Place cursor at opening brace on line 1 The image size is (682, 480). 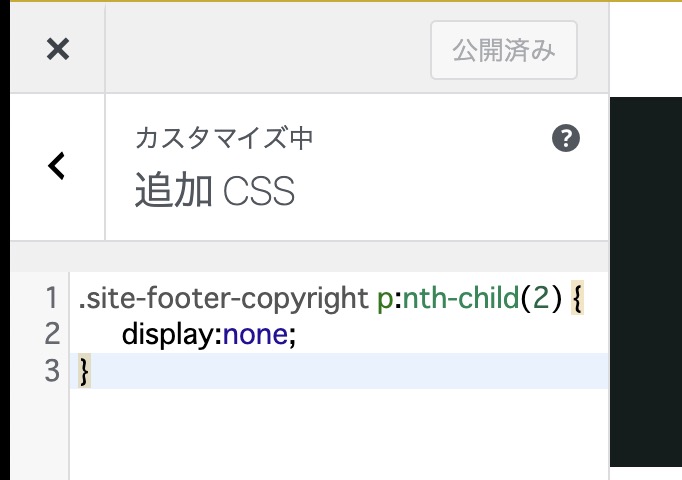577,298
